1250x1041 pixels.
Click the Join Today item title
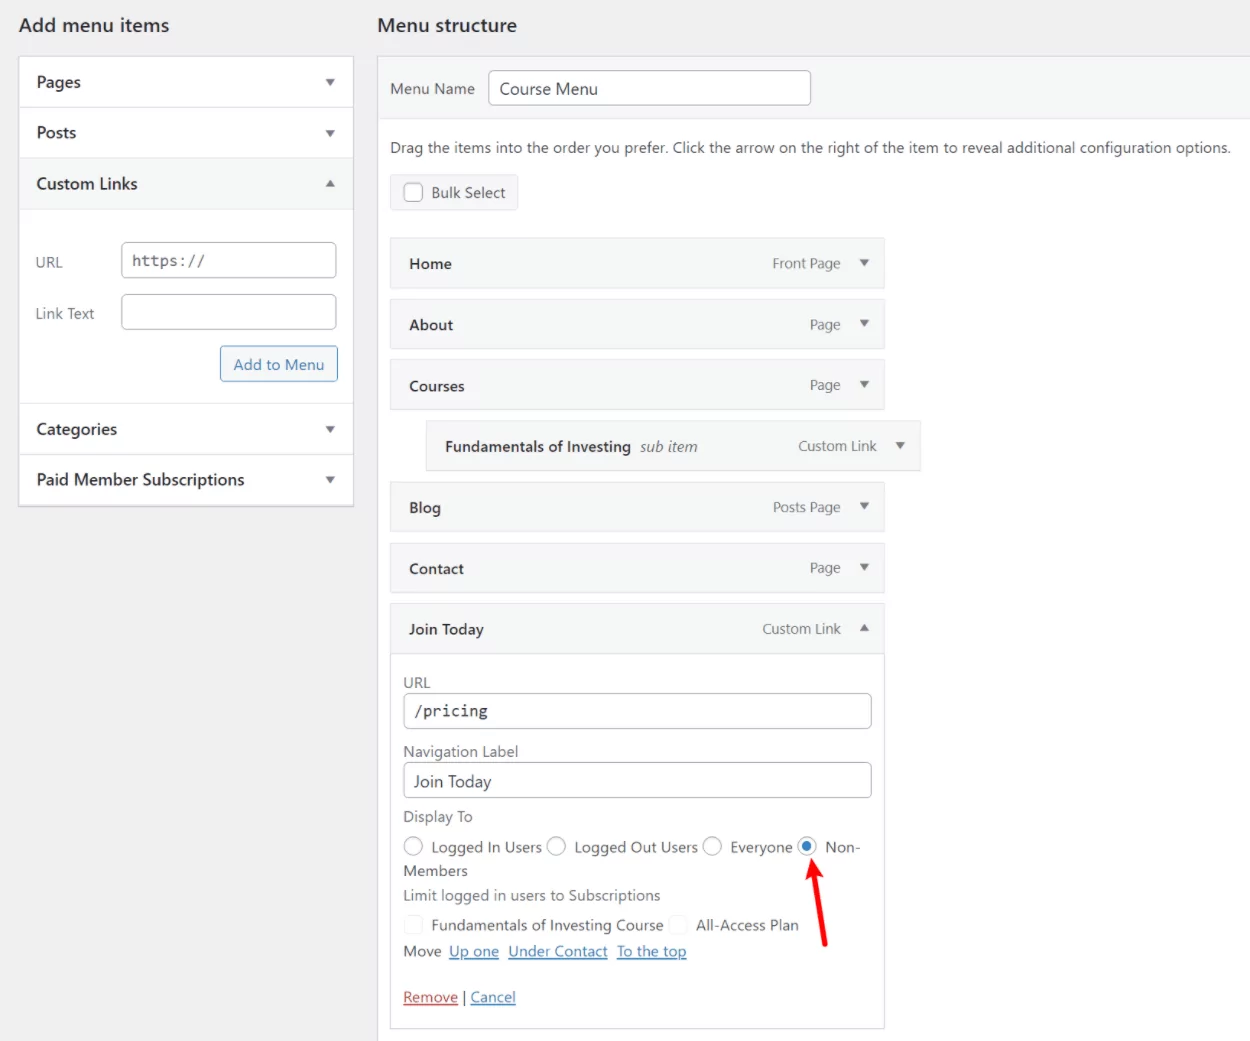(x=446, y=629)
